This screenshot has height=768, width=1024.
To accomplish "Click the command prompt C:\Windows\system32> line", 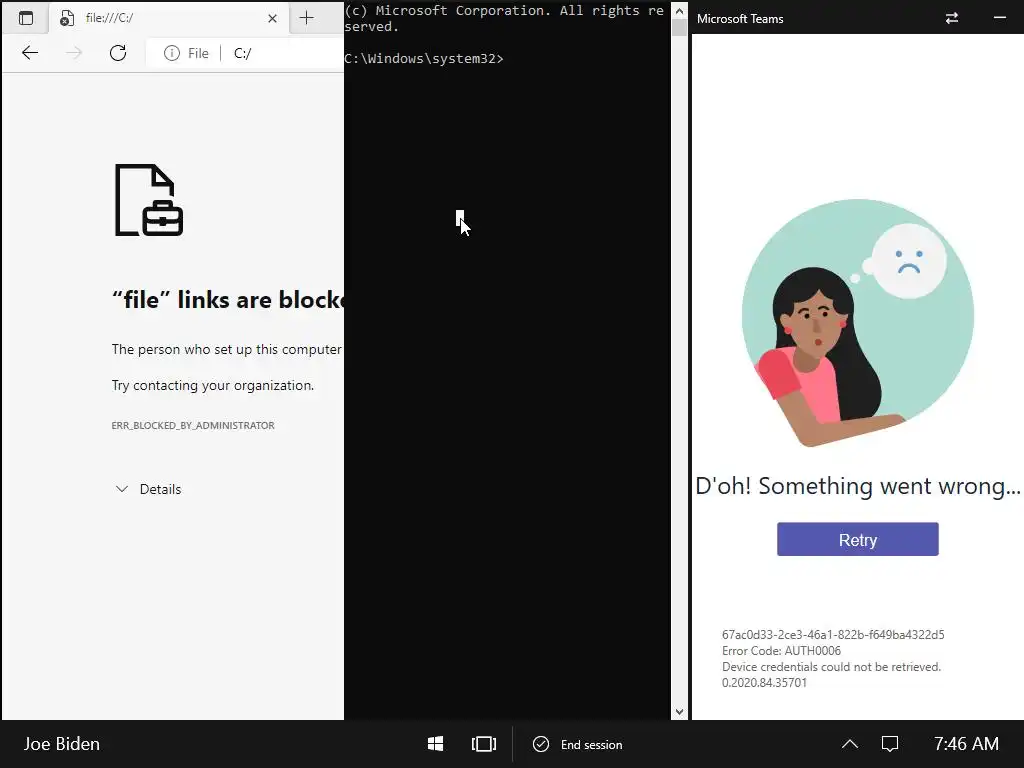I will tap(424, 59).
